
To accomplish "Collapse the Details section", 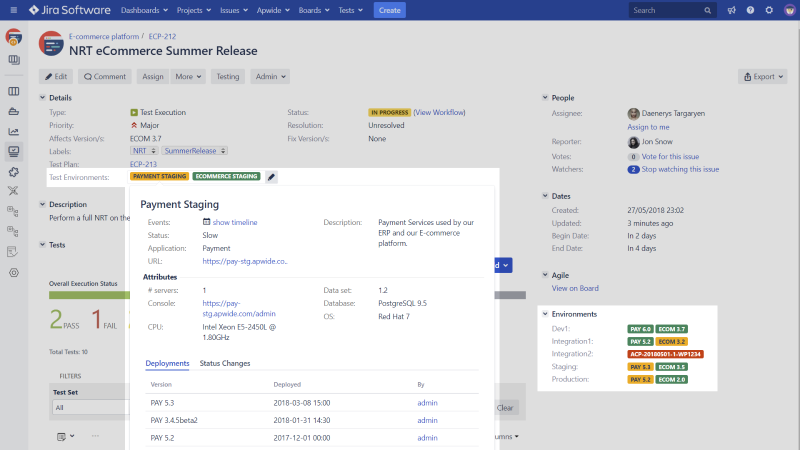I will click(x=42, y=97).
